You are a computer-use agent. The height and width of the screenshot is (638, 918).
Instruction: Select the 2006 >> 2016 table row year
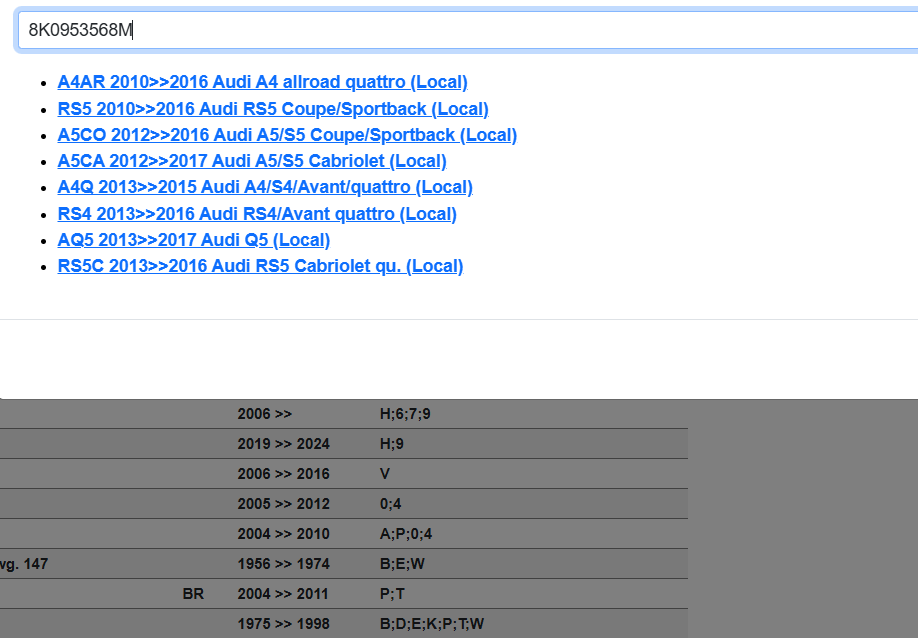[x=283, y=474]
